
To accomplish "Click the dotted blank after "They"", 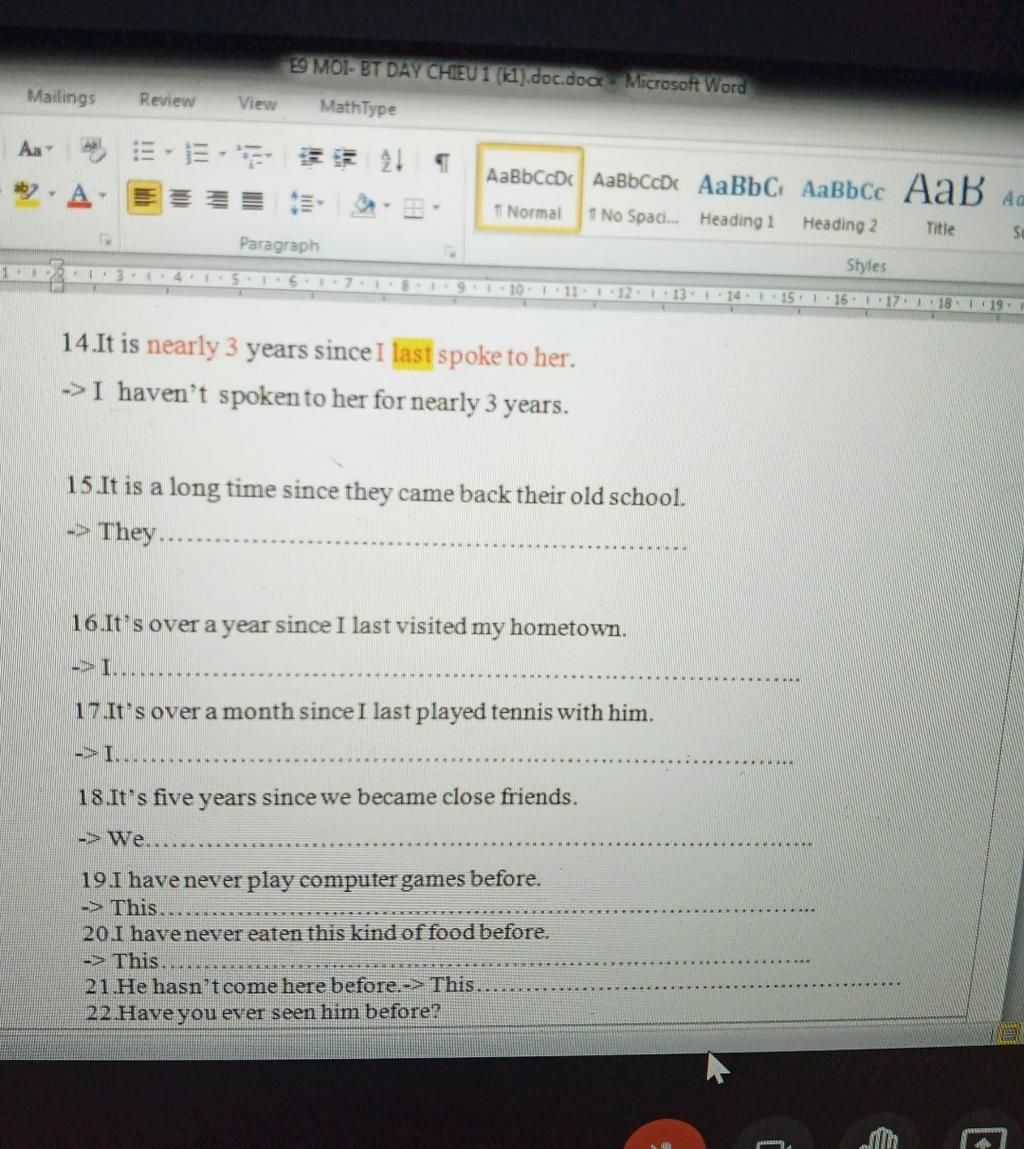I will pyautogui.click(x=424, y=544).
